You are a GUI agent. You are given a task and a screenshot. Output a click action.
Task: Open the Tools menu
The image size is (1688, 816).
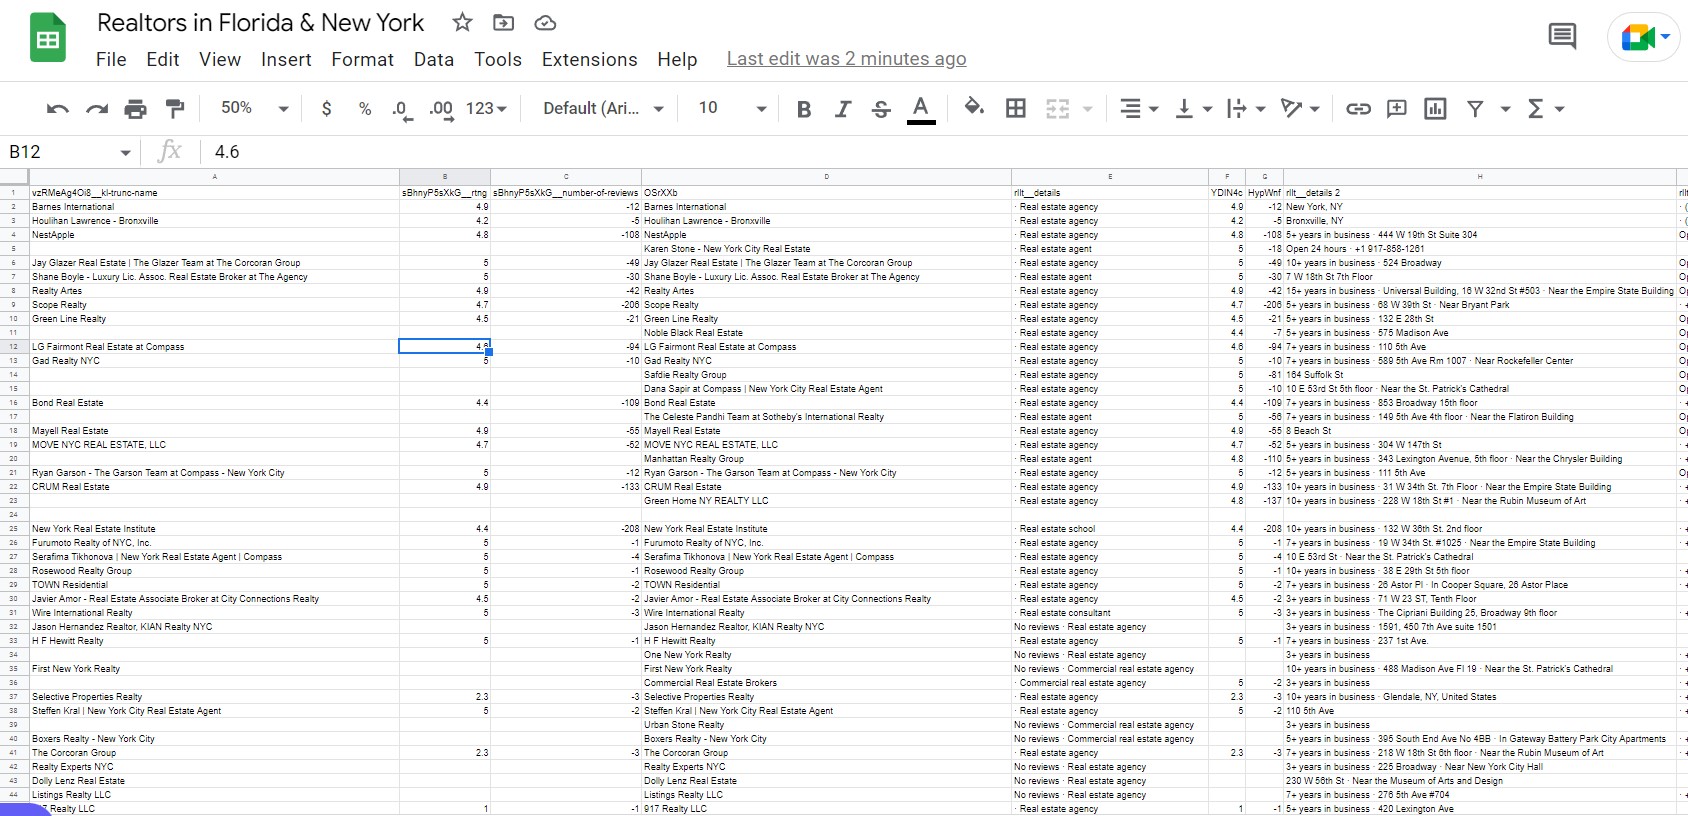point(498,59)
